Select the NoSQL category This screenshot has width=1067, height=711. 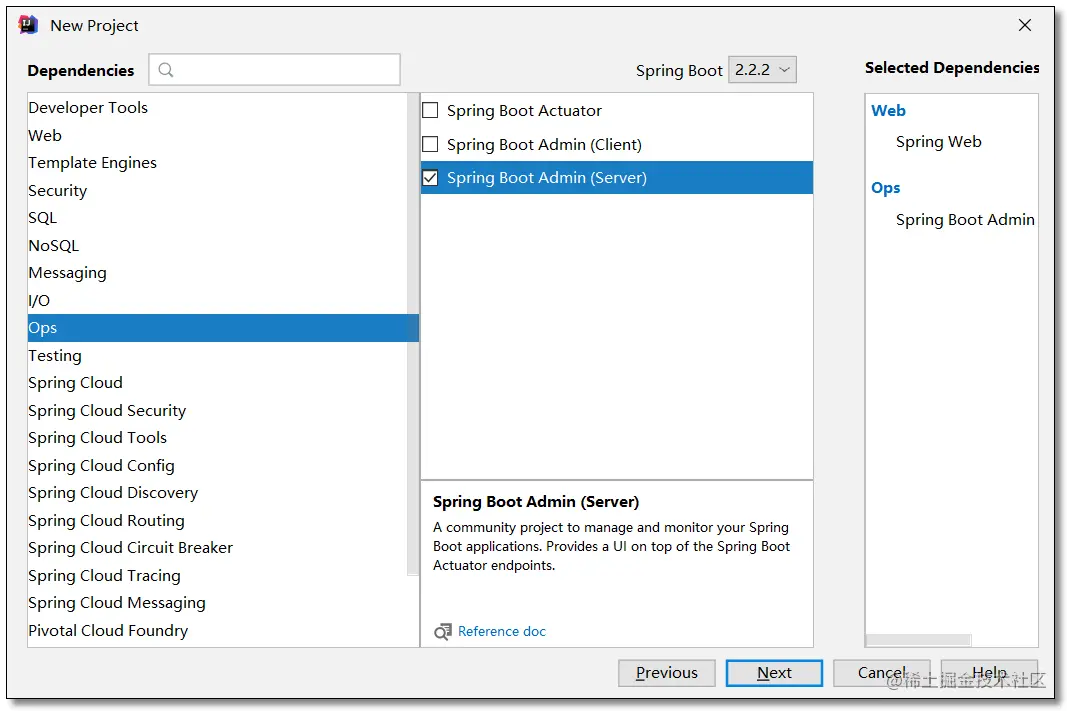coord(218,246)
